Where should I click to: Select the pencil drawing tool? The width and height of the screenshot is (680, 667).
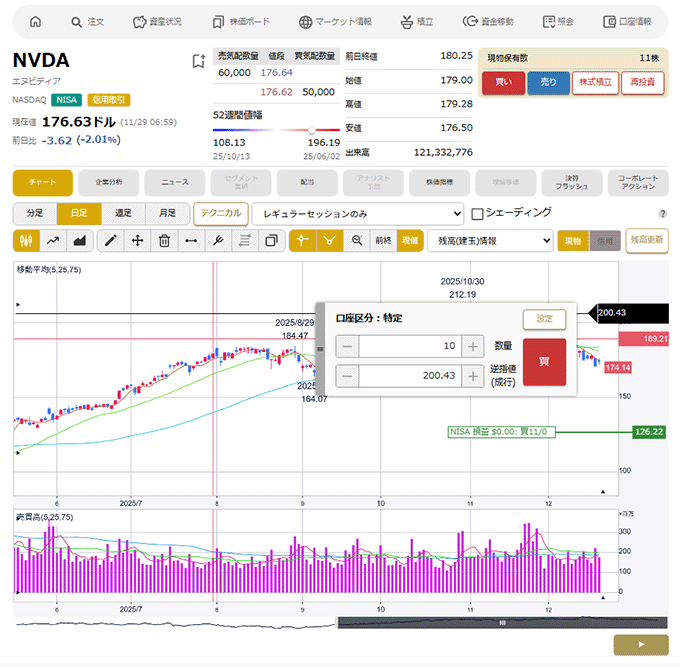111,240
